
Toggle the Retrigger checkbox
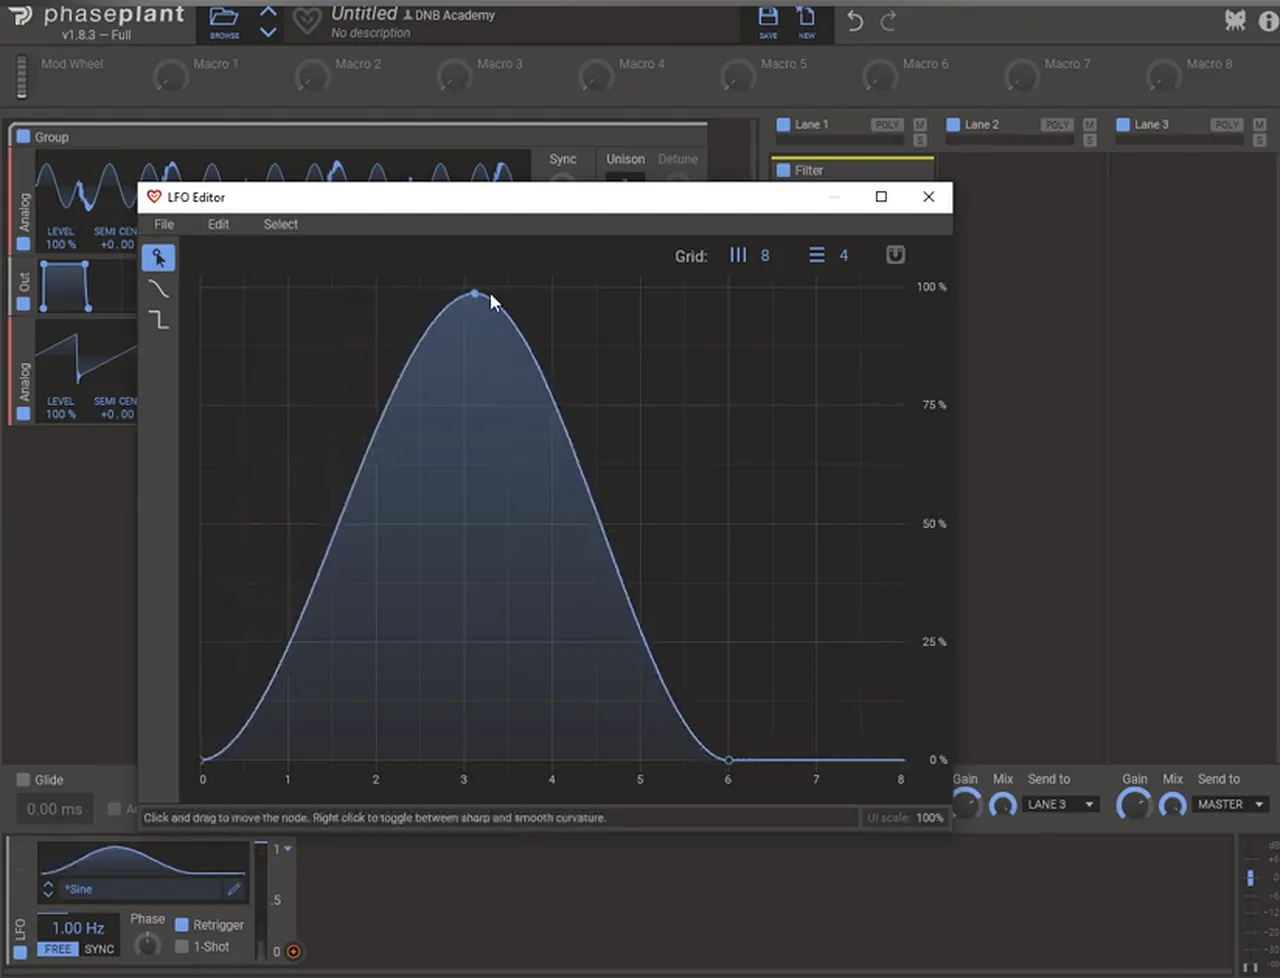pos(182,925)
